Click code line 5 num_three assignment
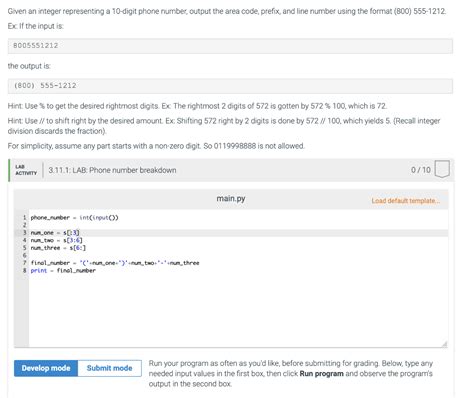Viewport: 474px width, 398px height. 58,248
